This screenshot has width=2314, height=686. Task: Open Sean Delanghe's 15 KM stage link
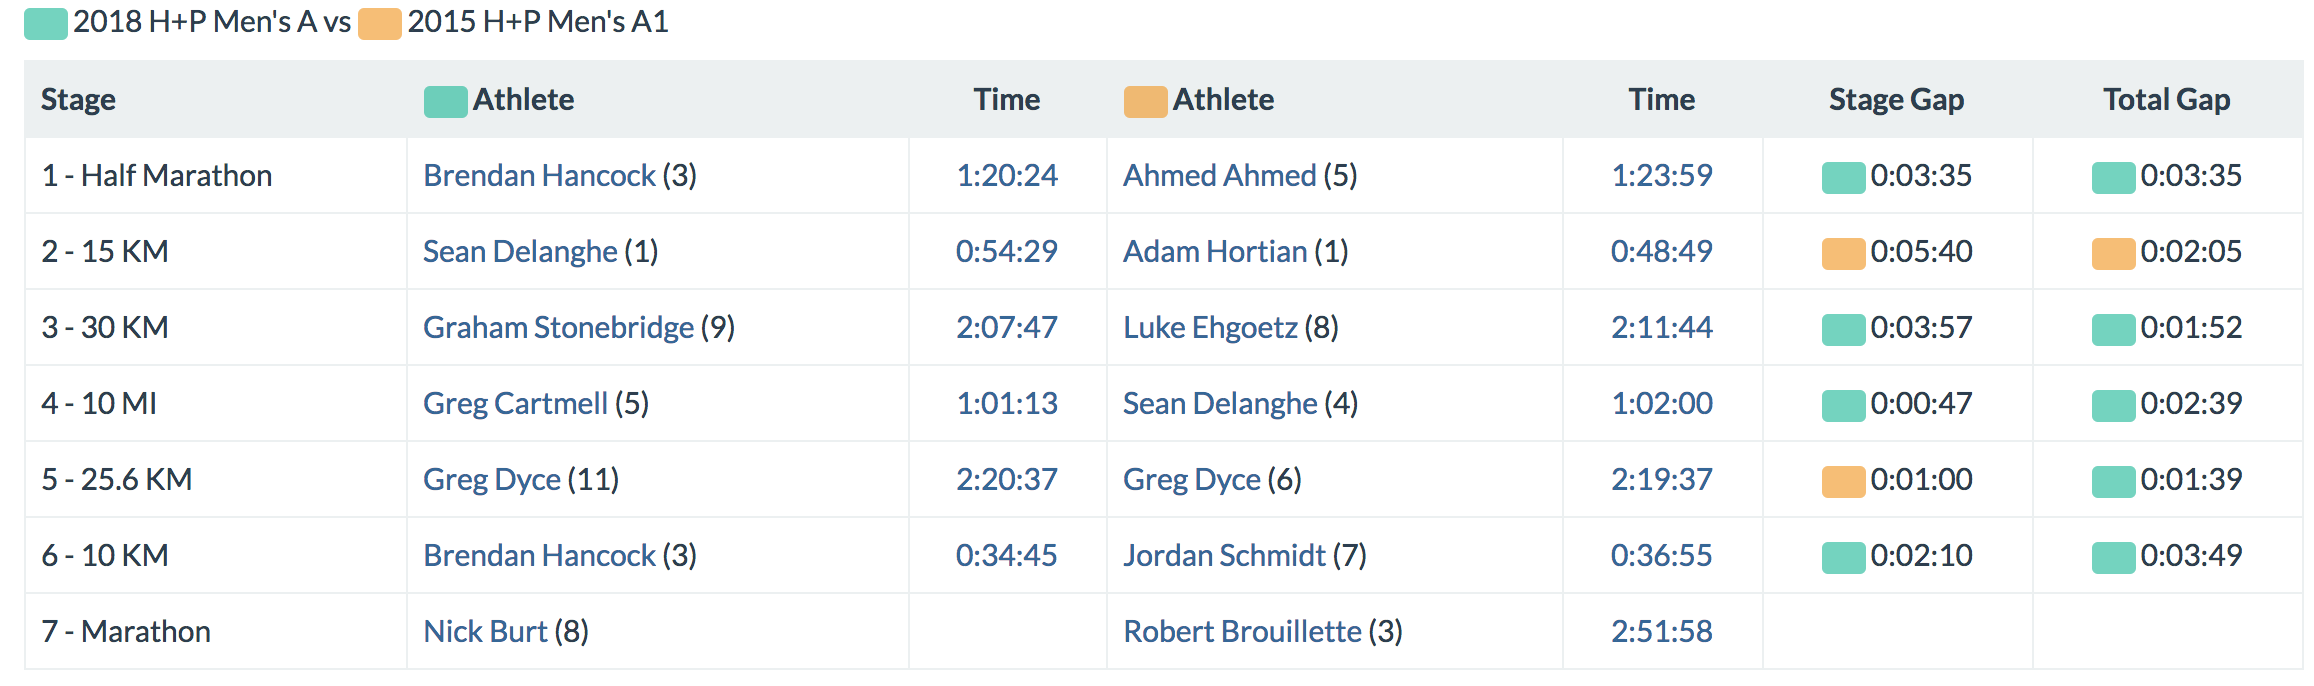pyautogui.click(x=520, y=252)
